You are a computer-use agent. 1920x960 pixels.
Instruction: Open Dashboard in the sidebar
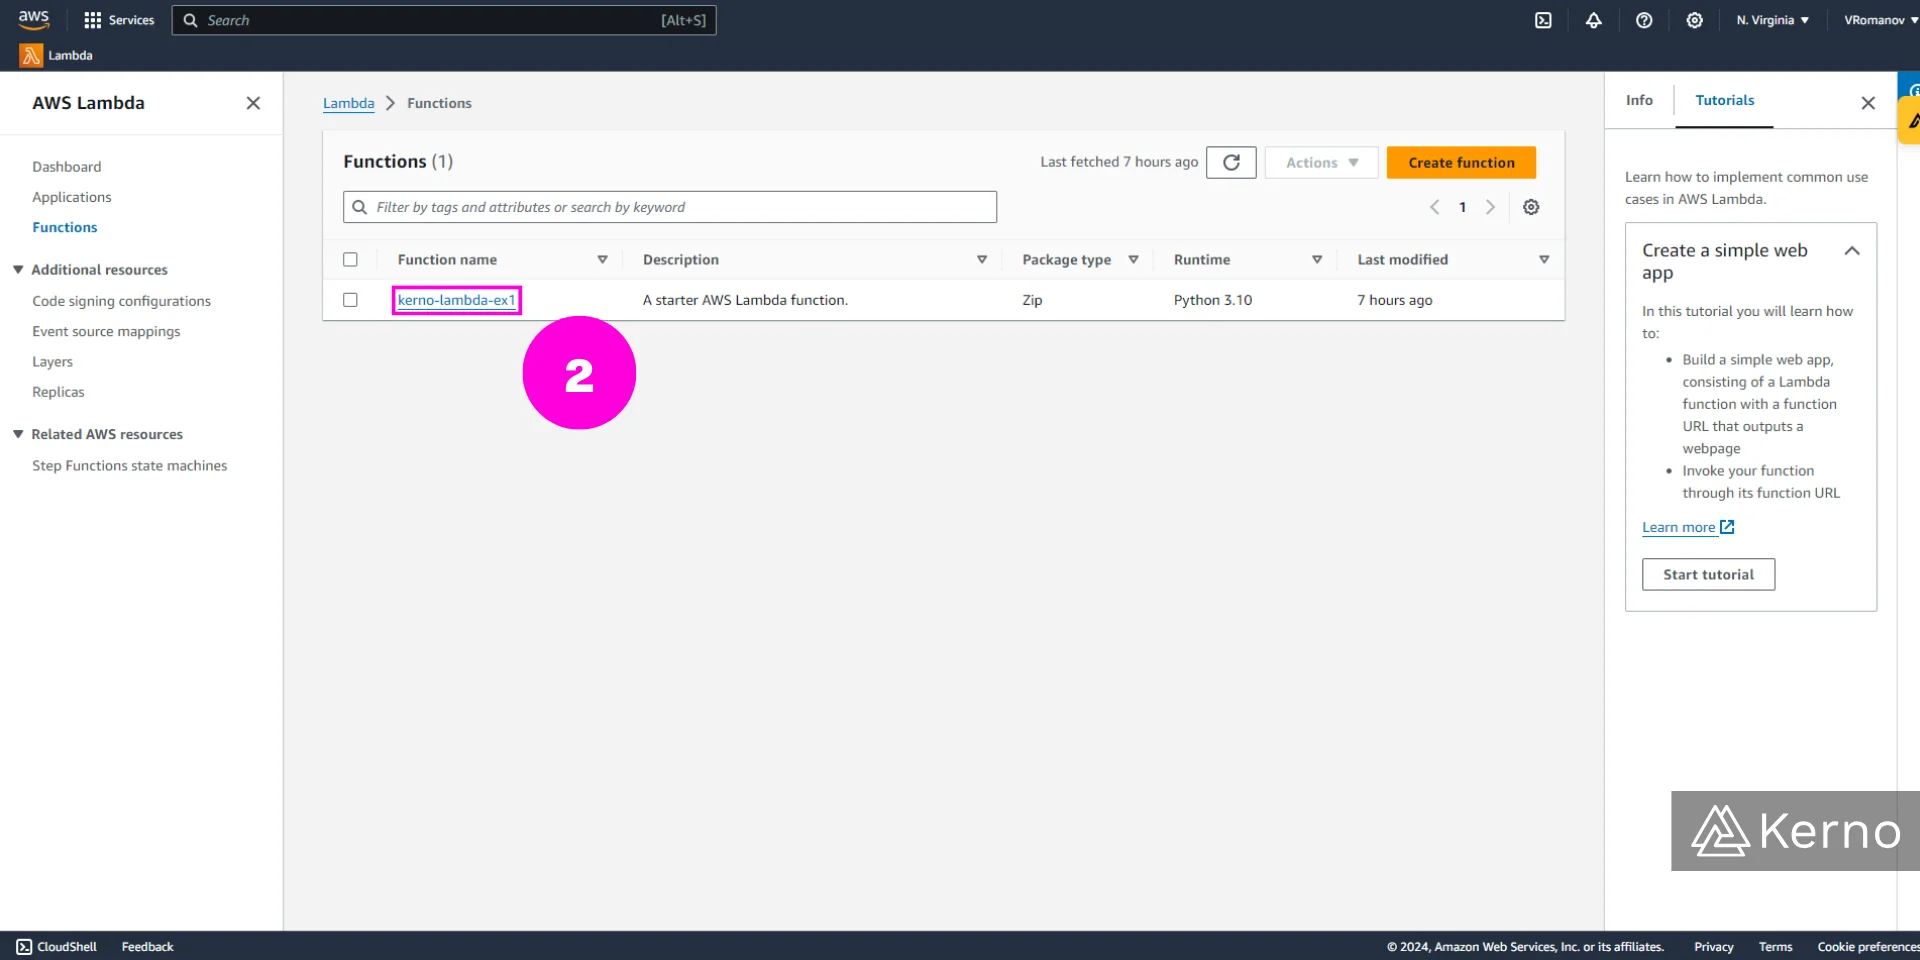point(66,167)
